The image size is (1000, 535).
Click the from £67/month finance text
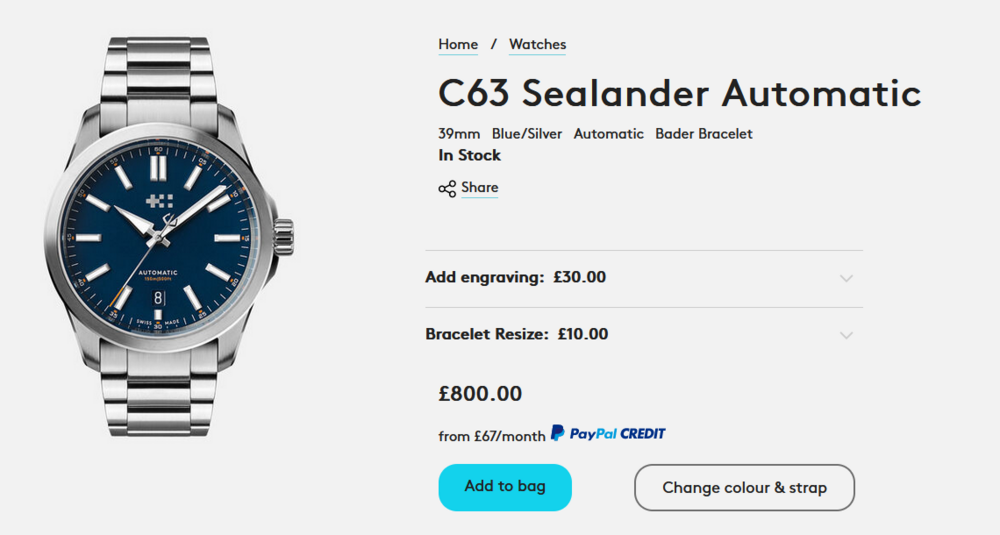pos(492,436)
